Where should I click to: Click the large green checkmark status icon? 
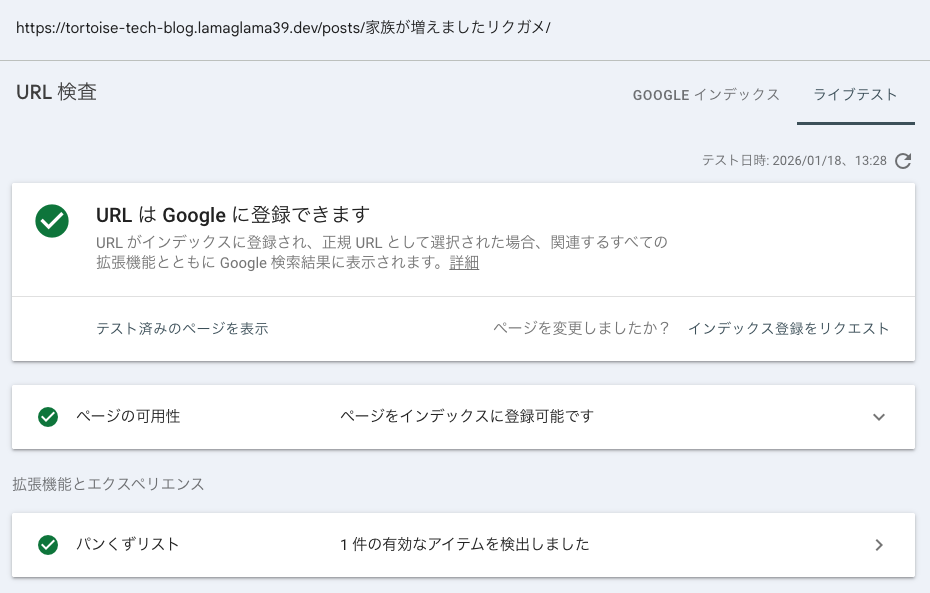click(x=52, y=222)
